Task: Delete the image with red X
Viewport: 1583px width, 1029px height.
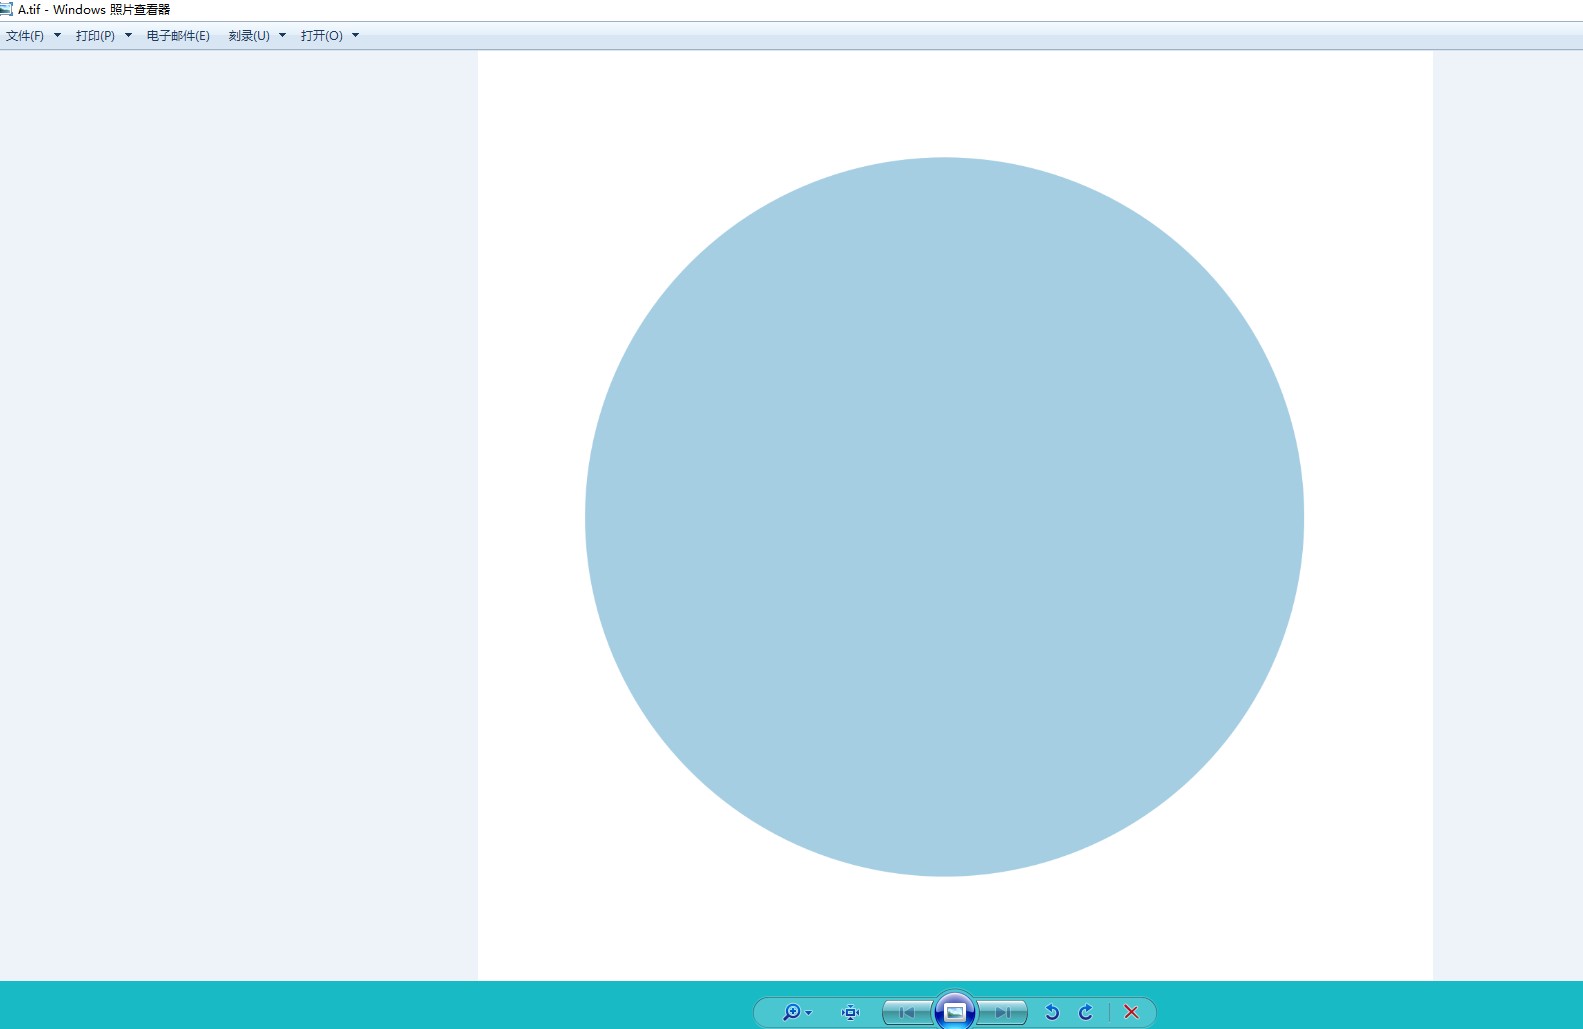Action: (1131, 1012)
